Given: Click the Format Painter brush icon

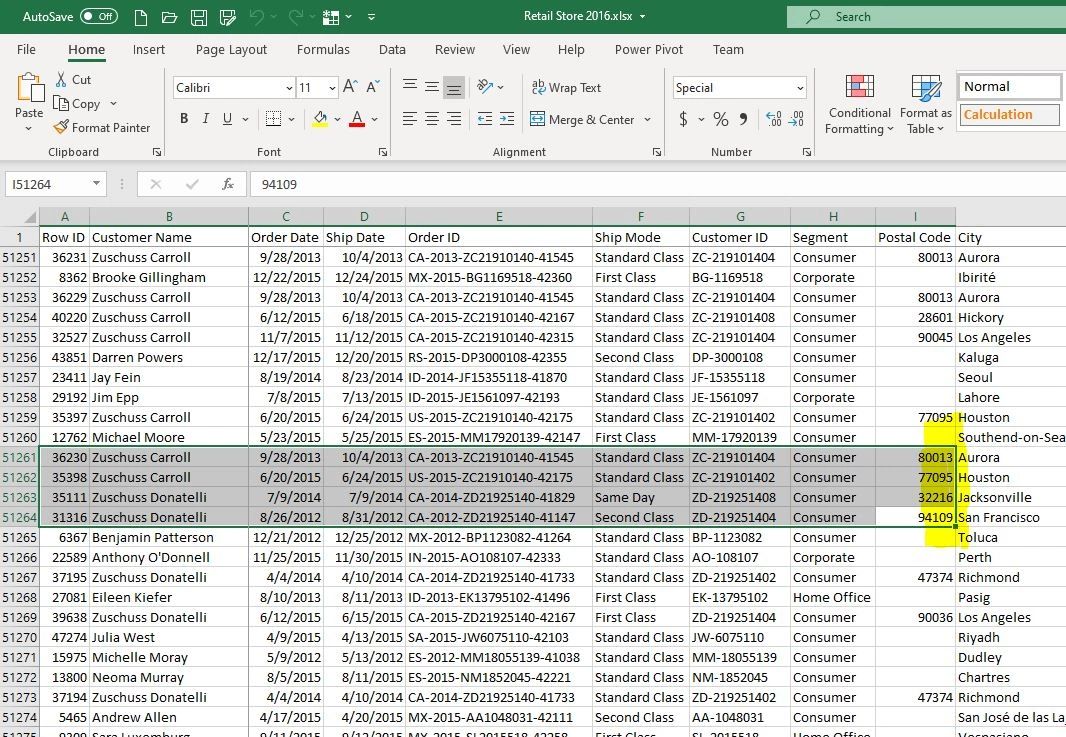Looking at the screenshot, I should pos(61,128).
